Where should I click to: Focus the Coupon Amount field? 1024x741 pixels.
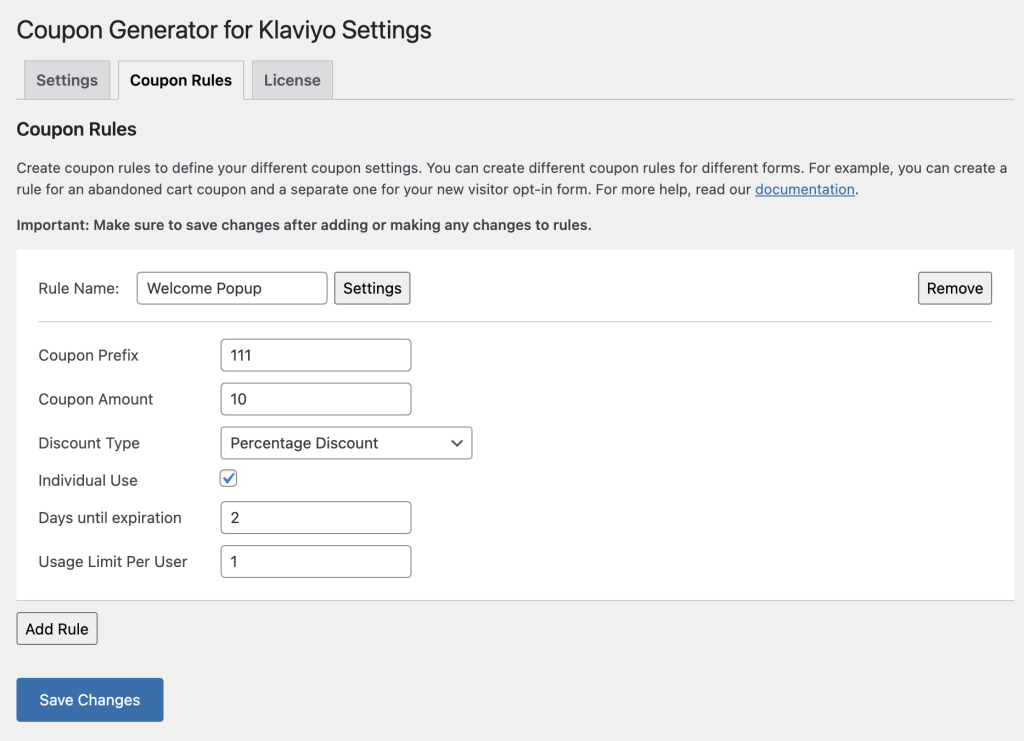pos(316,399)
